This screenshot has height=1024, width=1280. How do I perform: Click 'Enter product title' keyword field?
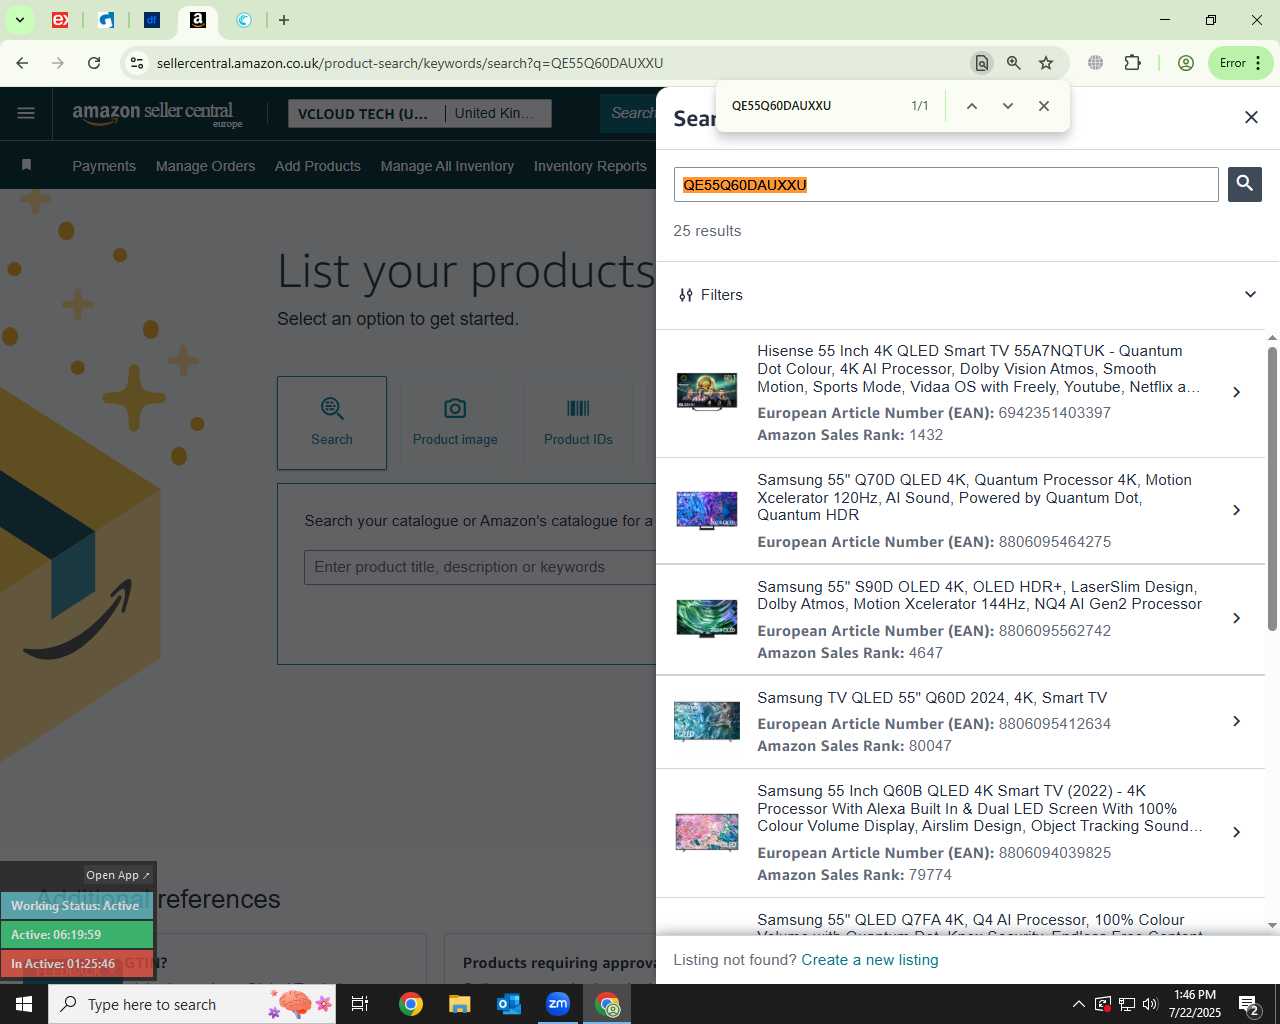(x=480, y=567)
